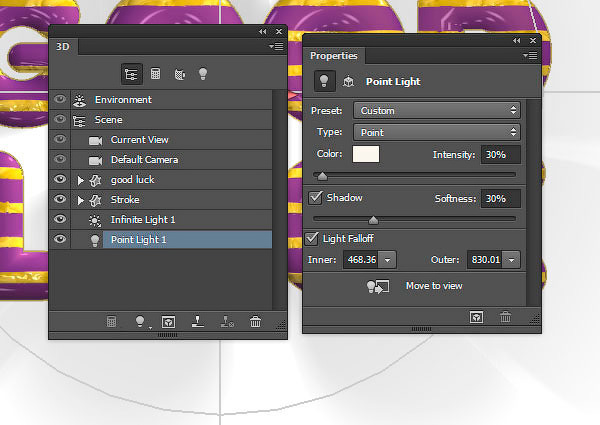This screenshot has height=425, width=600.
Task: Hide Infinite Light 1
Action: click(x=60, y=219)
